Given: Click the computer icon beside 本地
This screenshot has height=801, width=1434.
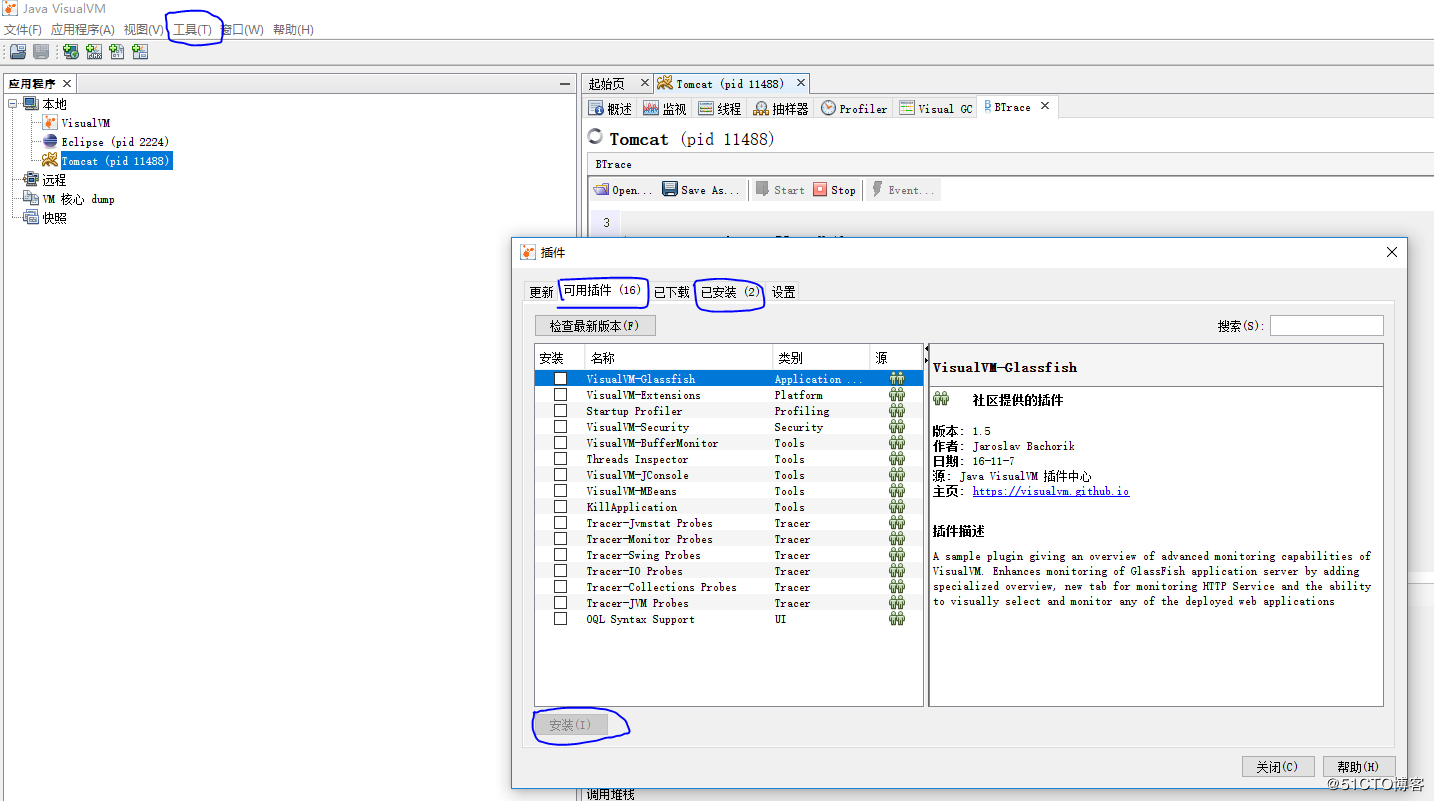Looking at the screenshot, I should [x=31, y=104].
